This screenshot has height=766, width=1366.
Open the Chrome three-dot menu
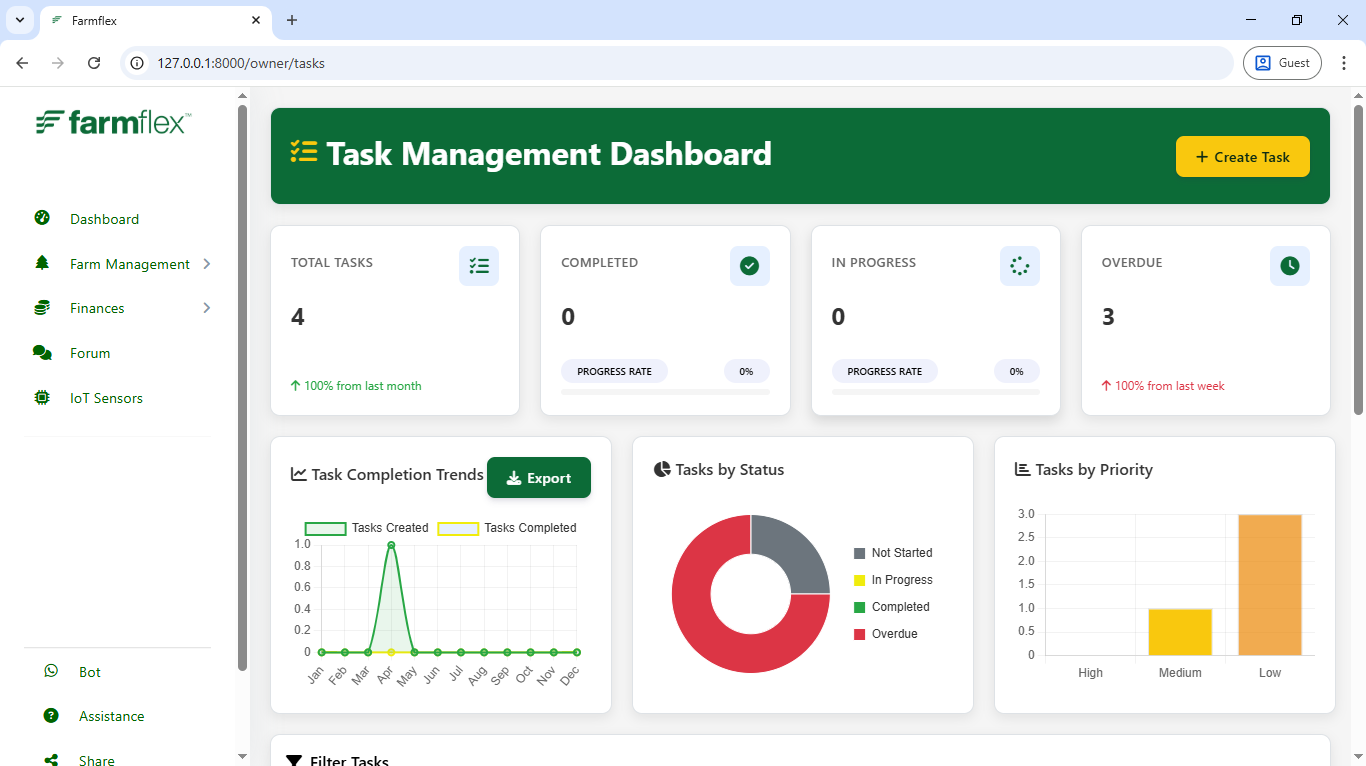tap(1344, 63)
